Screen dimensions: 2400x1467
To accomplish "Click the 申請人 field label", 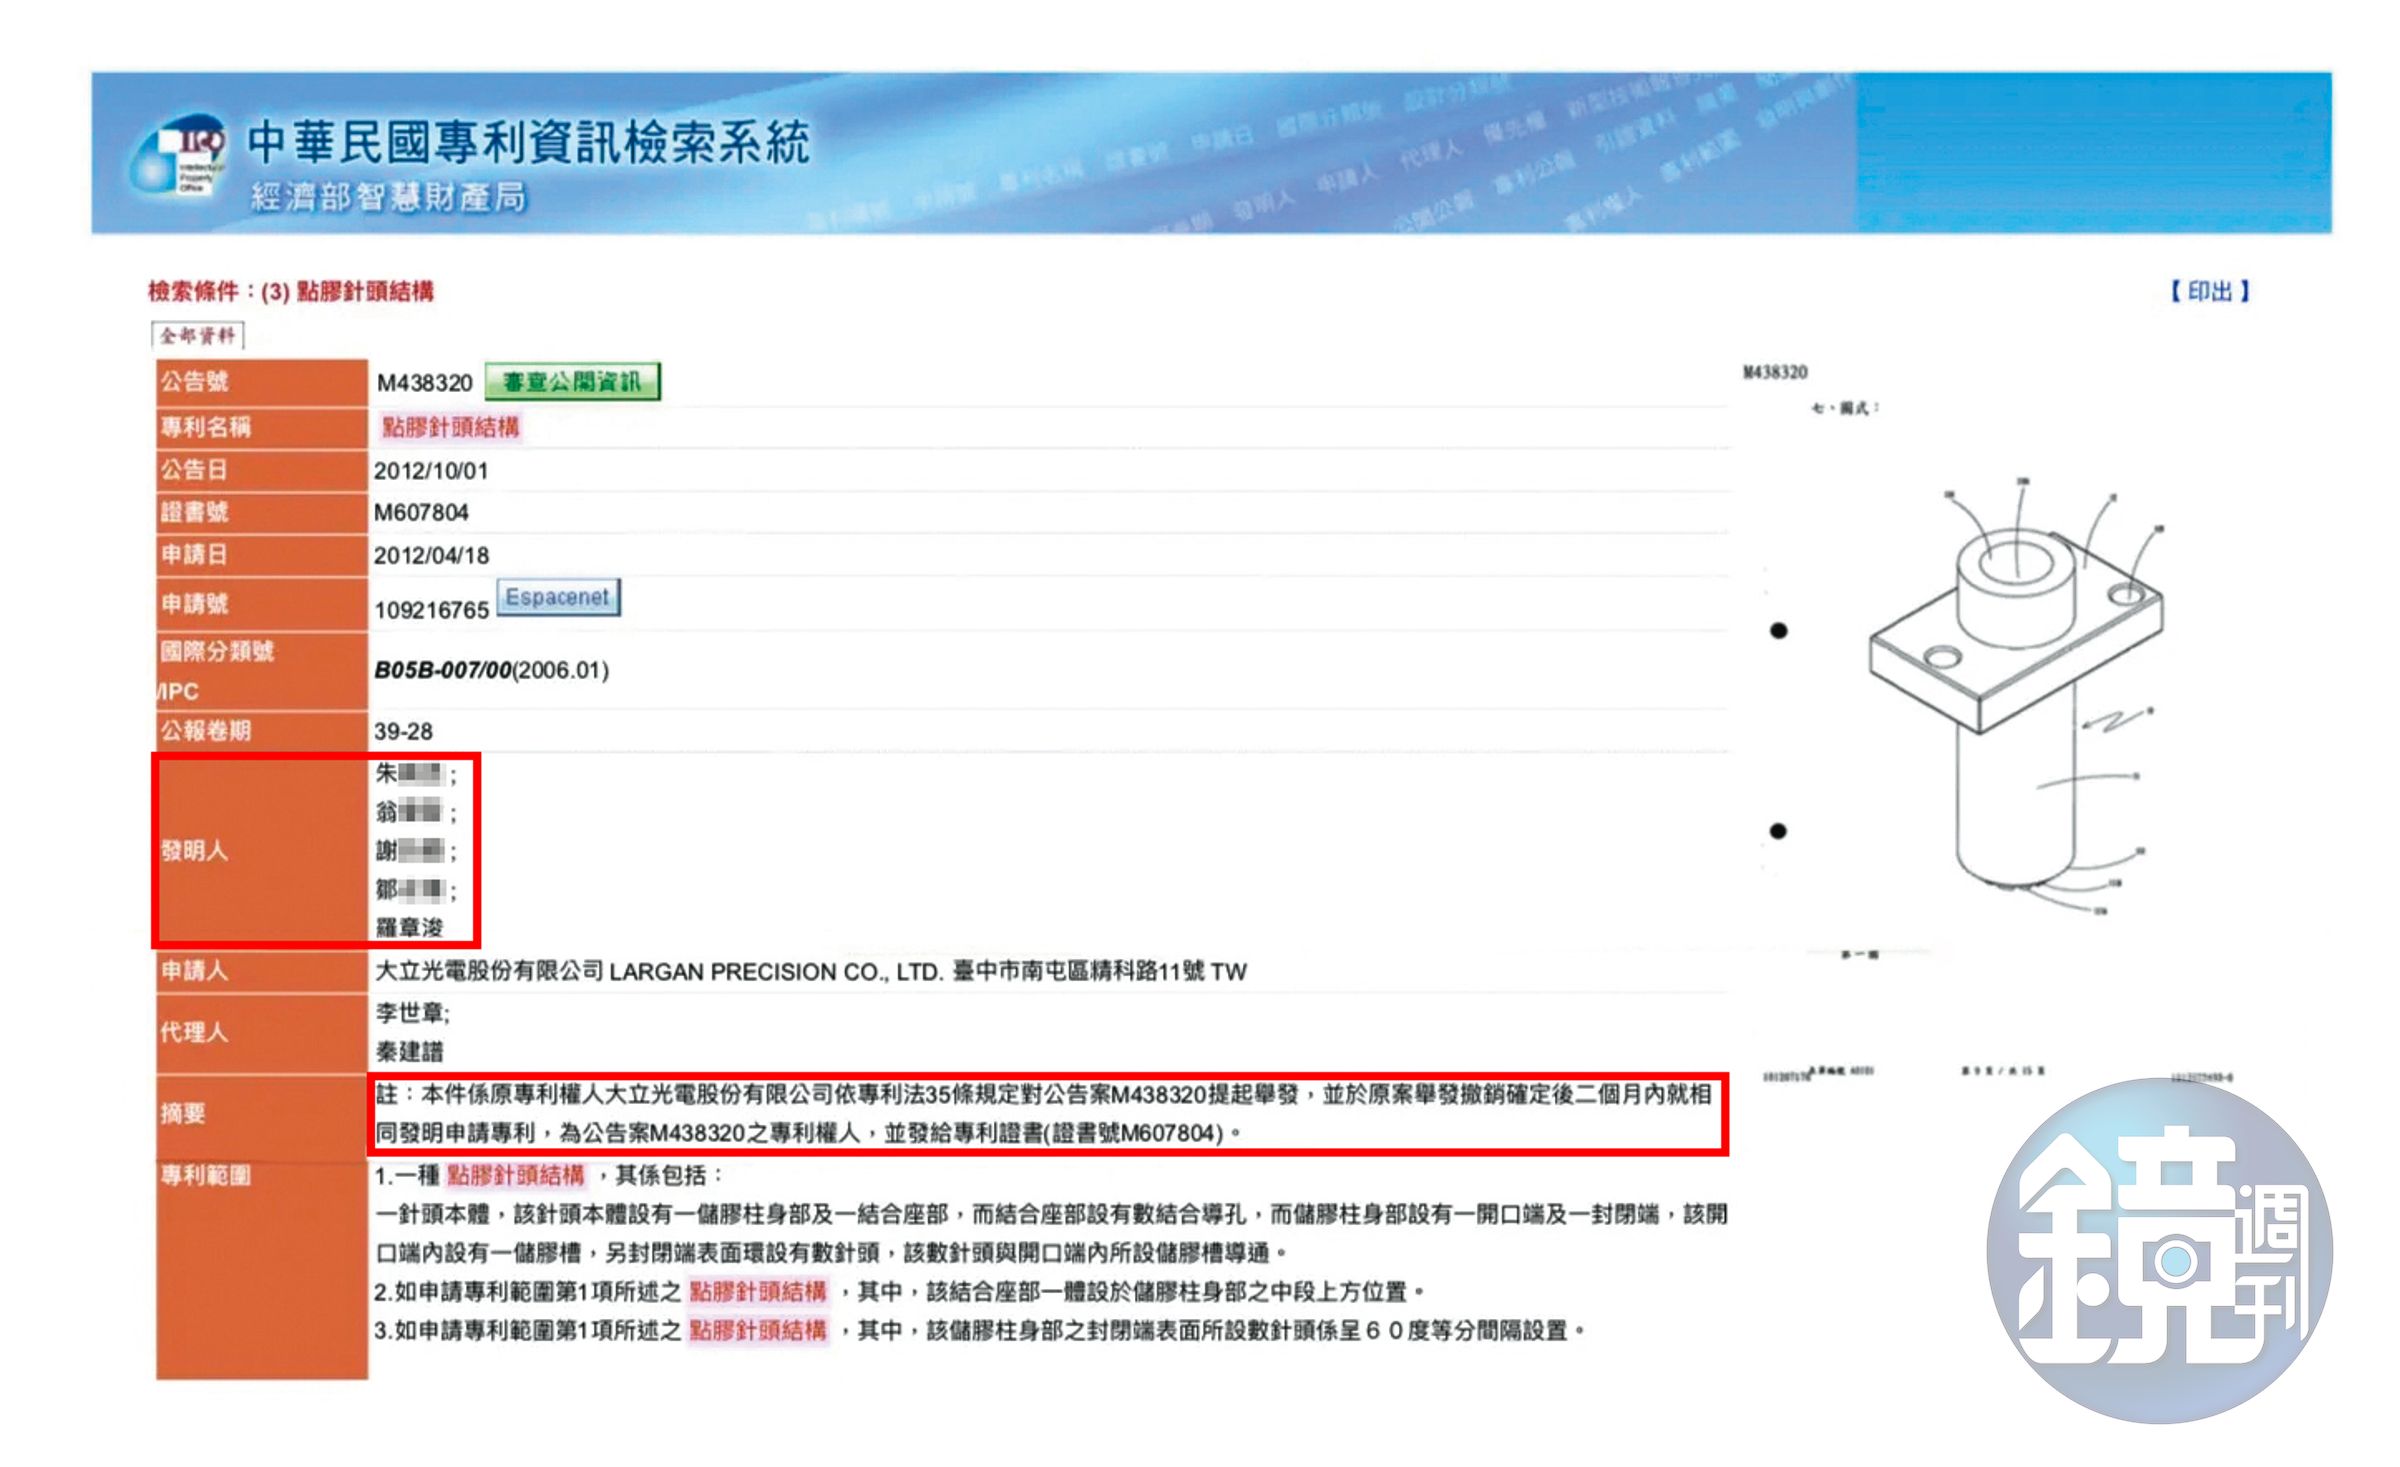I will click(194, 970).
